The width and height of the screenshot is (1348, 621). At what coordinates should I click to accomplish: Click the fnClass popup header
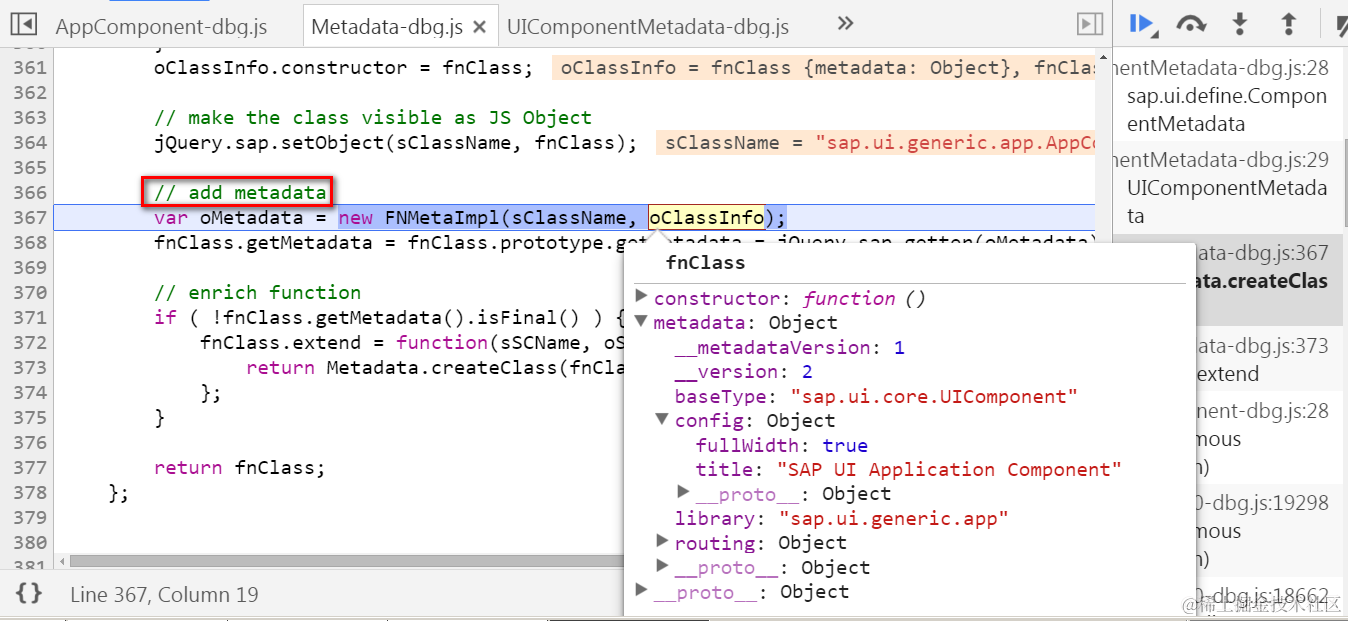click(x=705, y=263)
